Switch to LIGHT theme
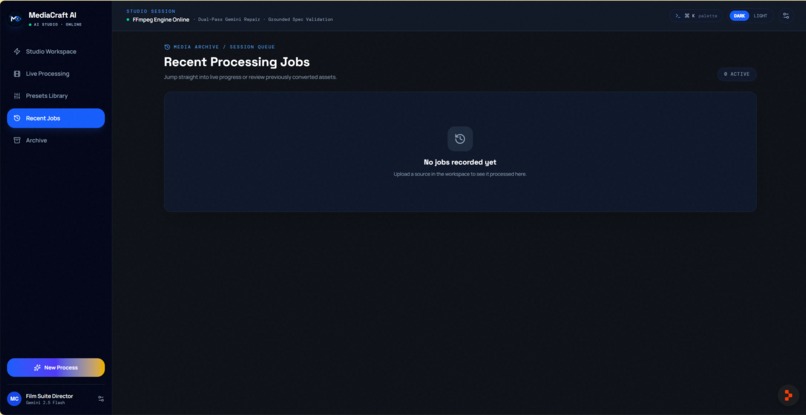 (x=760, y=16)
